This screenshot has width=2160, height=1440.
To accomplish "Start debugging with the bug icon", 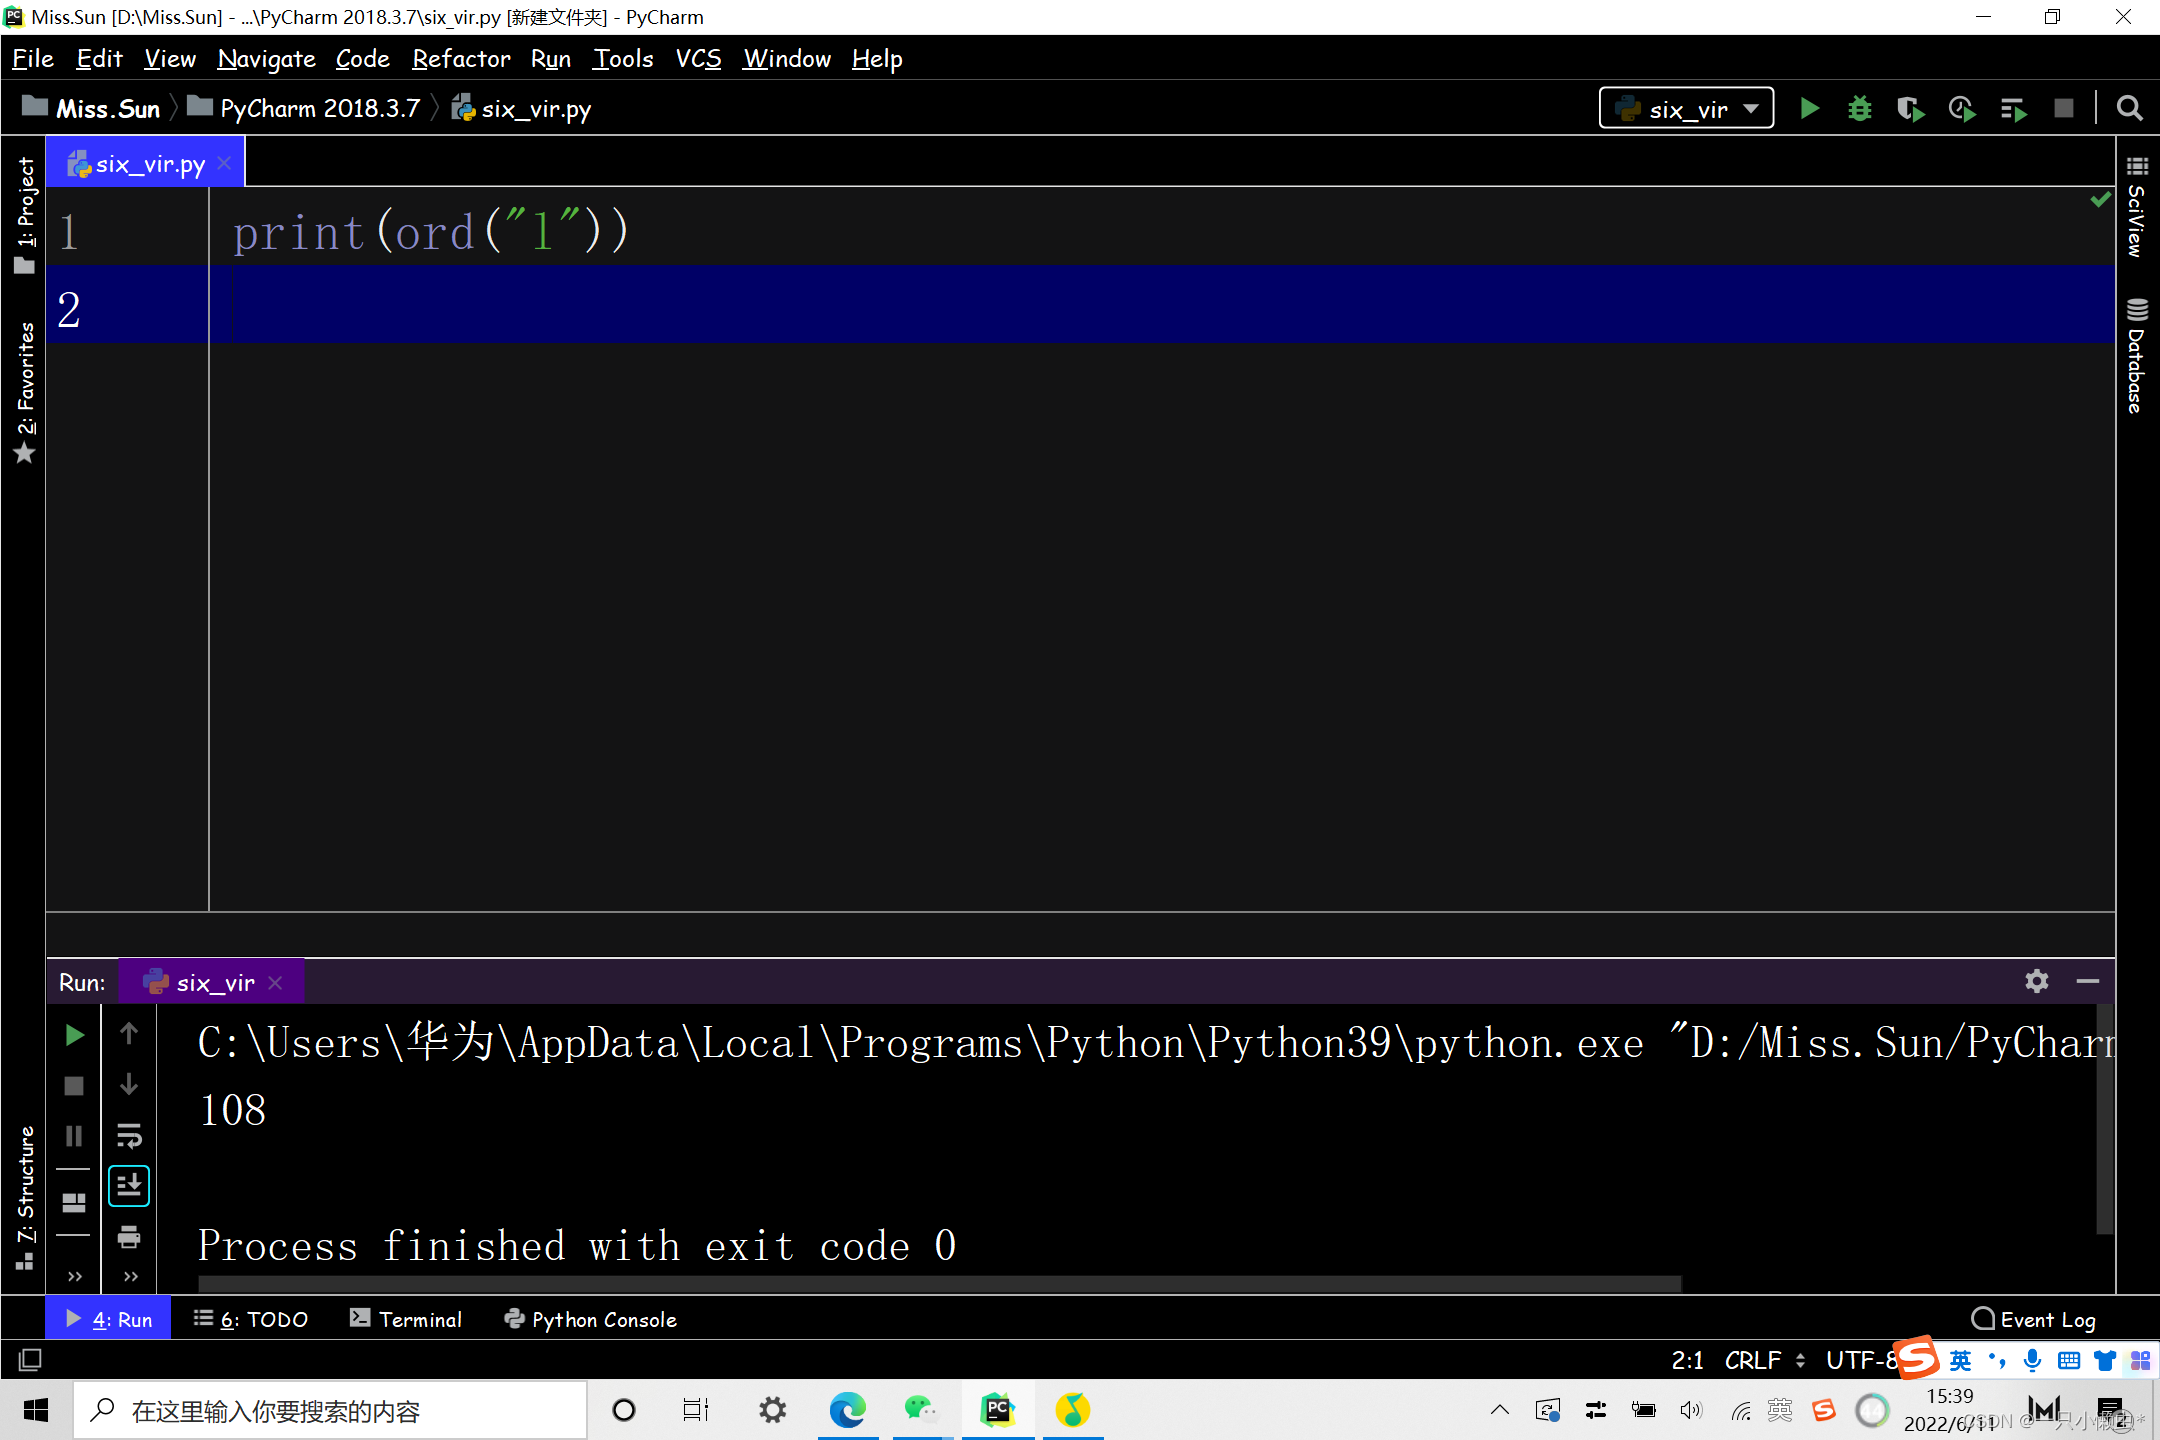I will coord(1859,108).
